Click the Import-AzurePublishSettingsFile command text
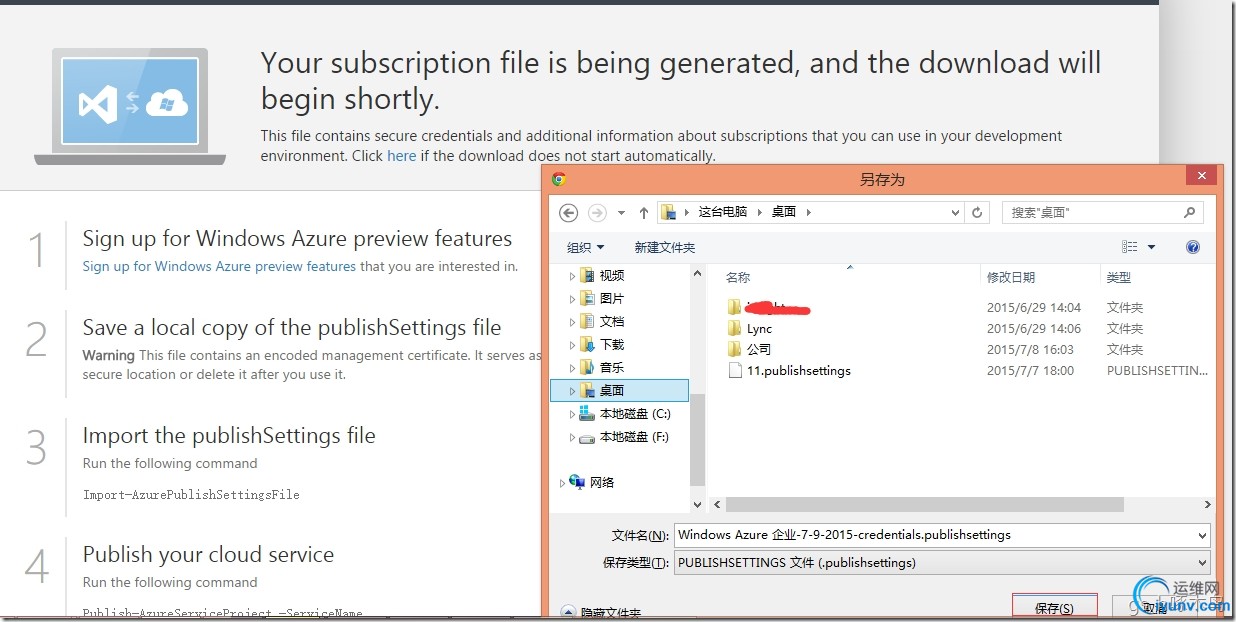1236x622 pixels. (x=191, y=494)
